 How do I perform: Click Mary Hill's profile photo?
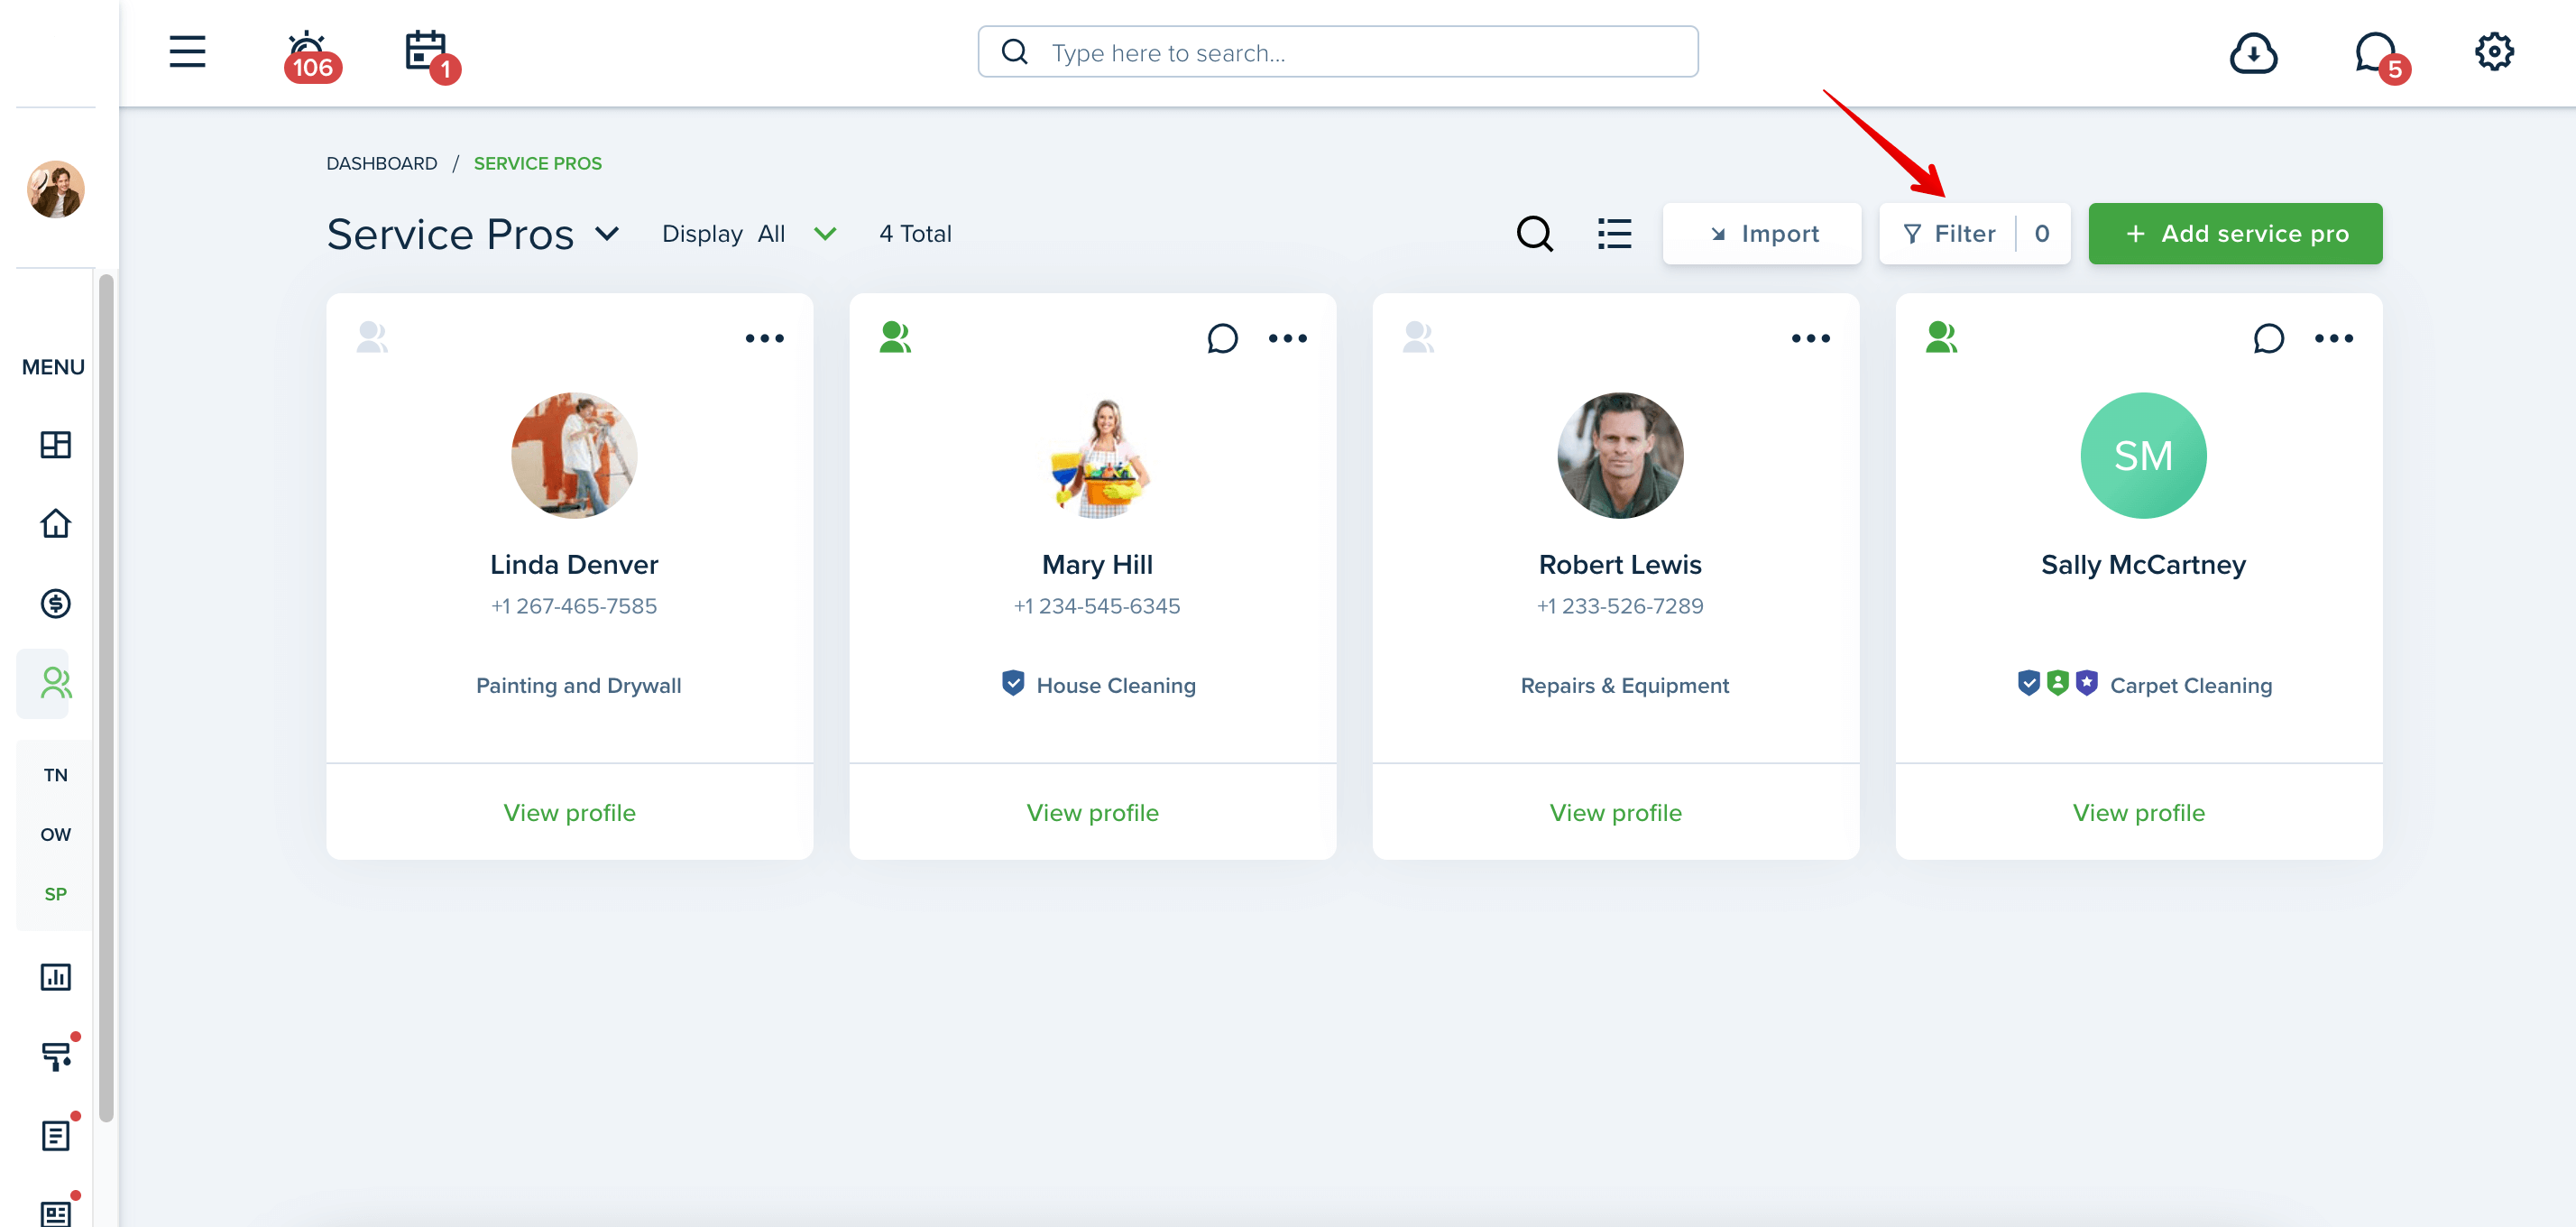click(x=1097, y=456)
